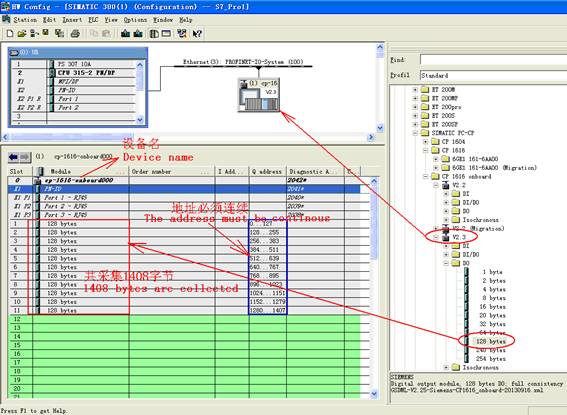The width and height of the screenshot is (567, 415).
Task: Click the context Help arrow icon
Action: click(x=197, y=34)
